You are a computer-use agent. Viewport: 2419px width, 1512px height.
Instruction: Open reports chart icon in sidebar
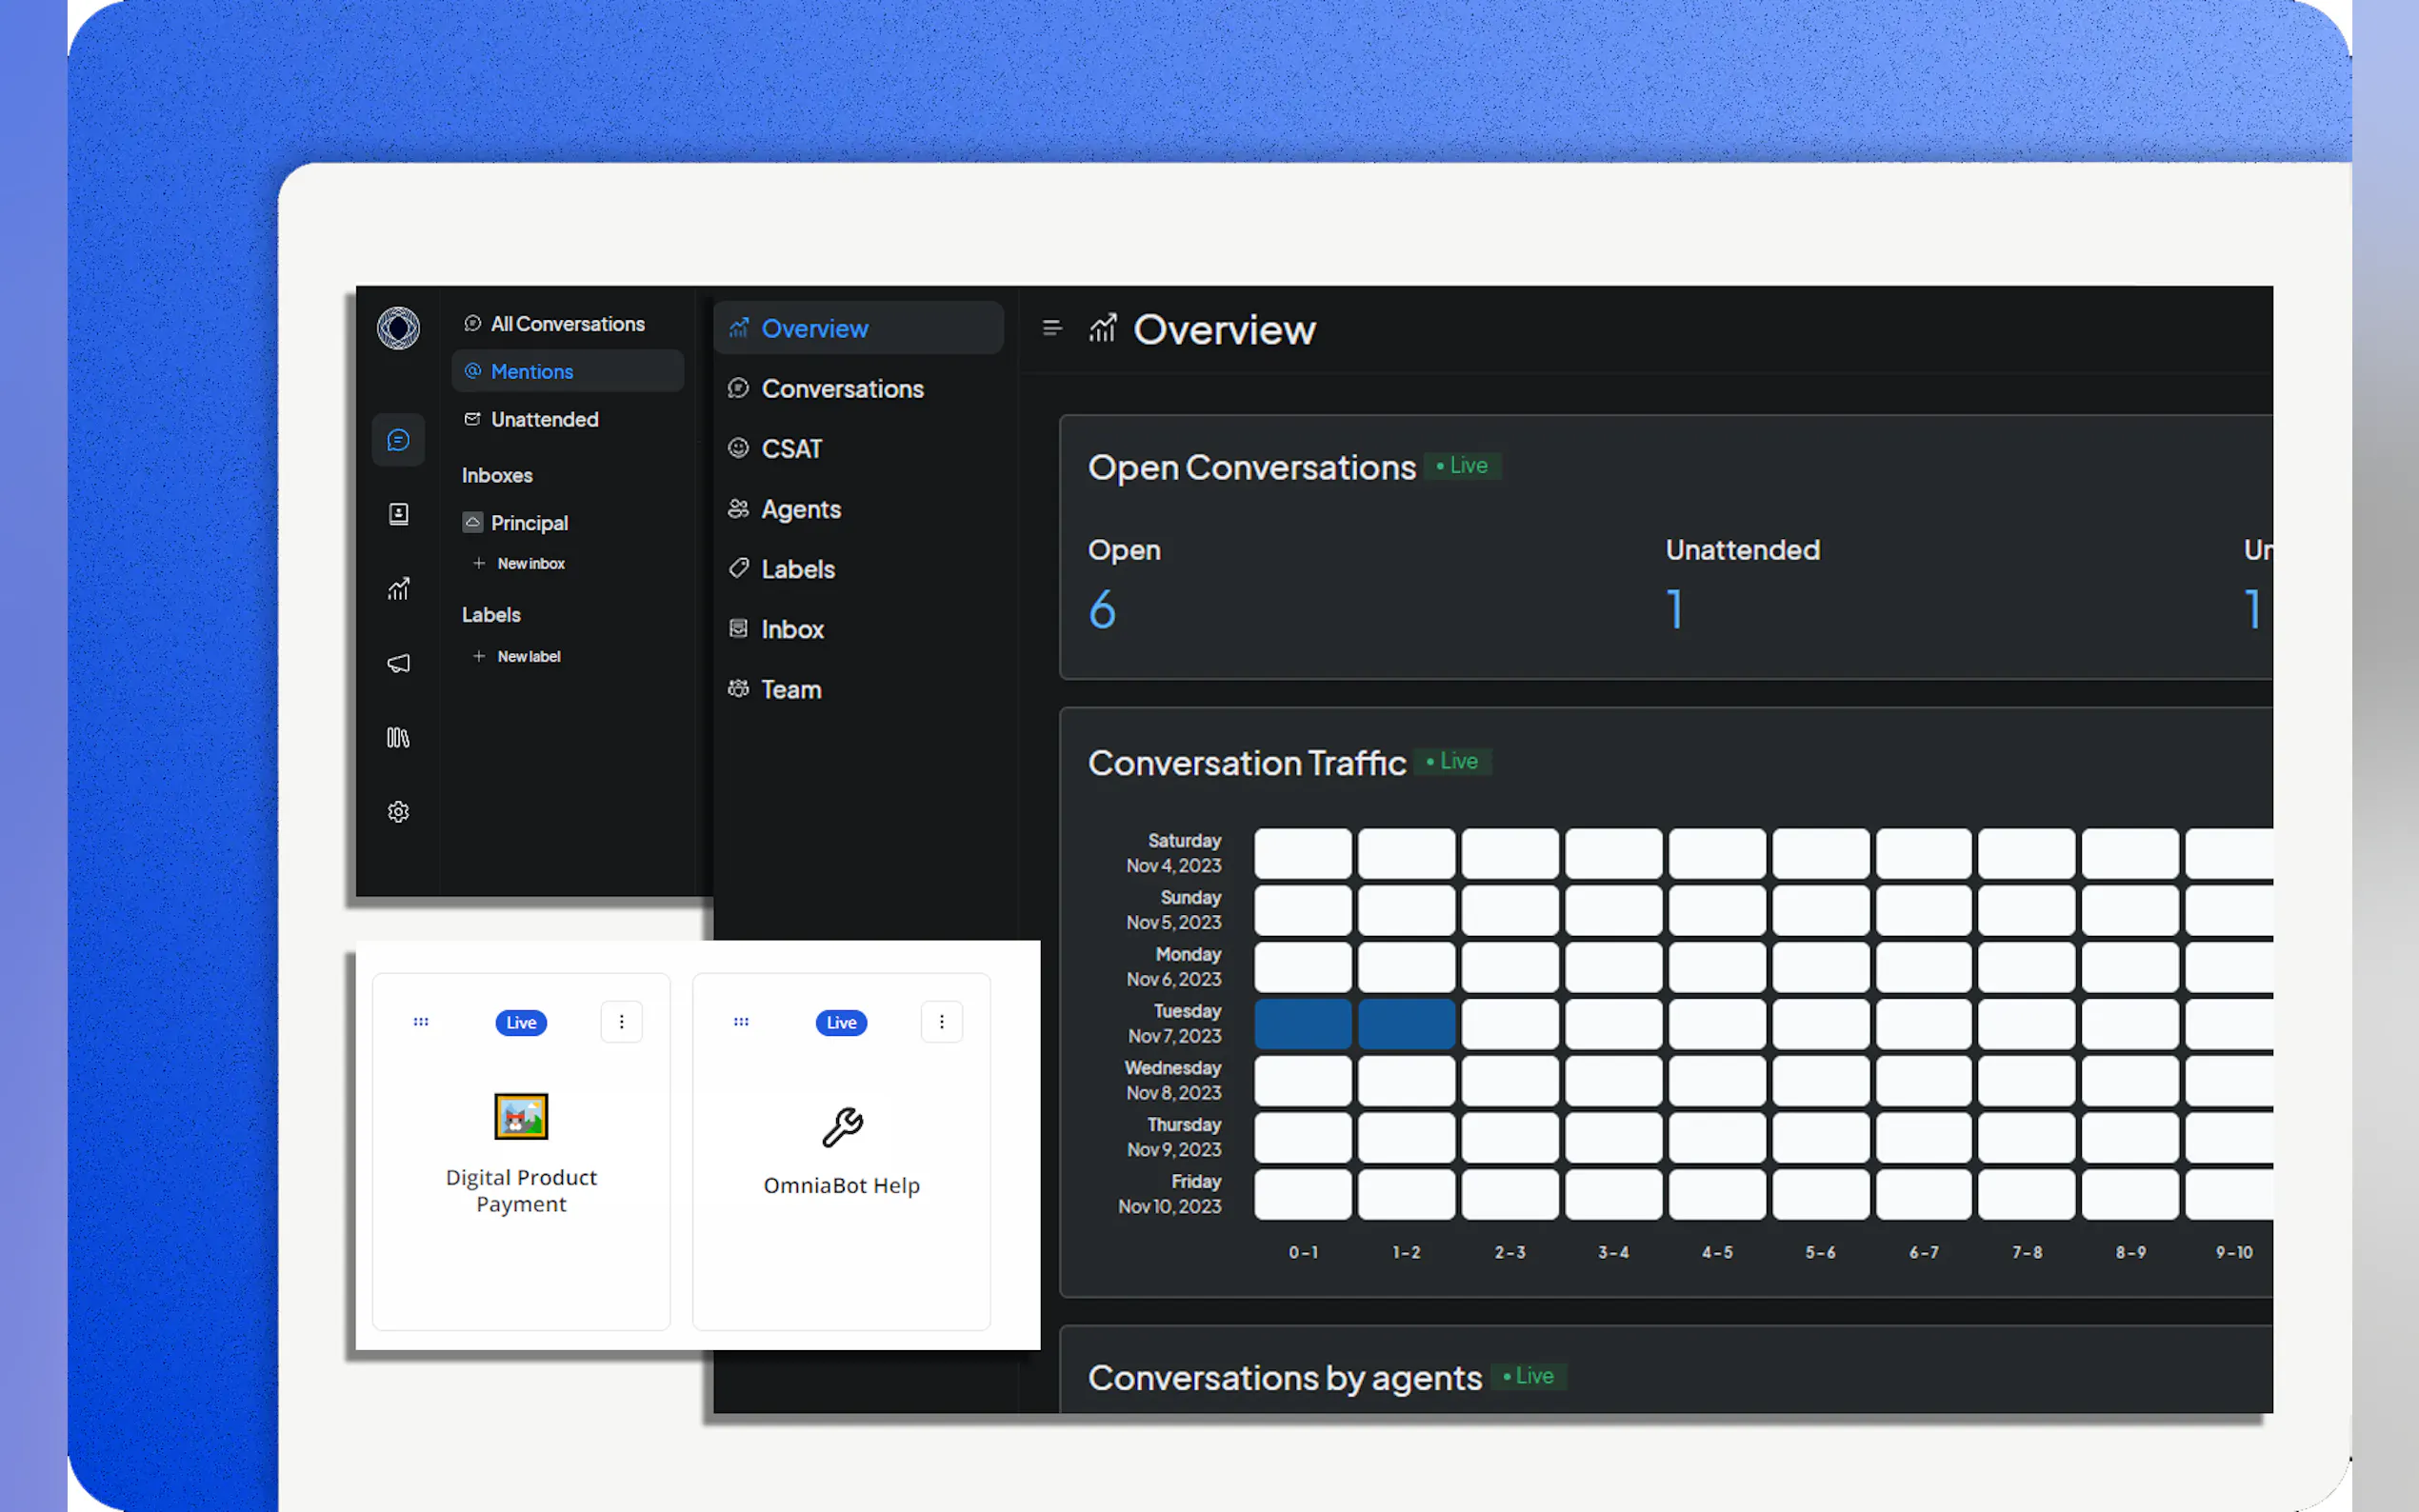398,589
